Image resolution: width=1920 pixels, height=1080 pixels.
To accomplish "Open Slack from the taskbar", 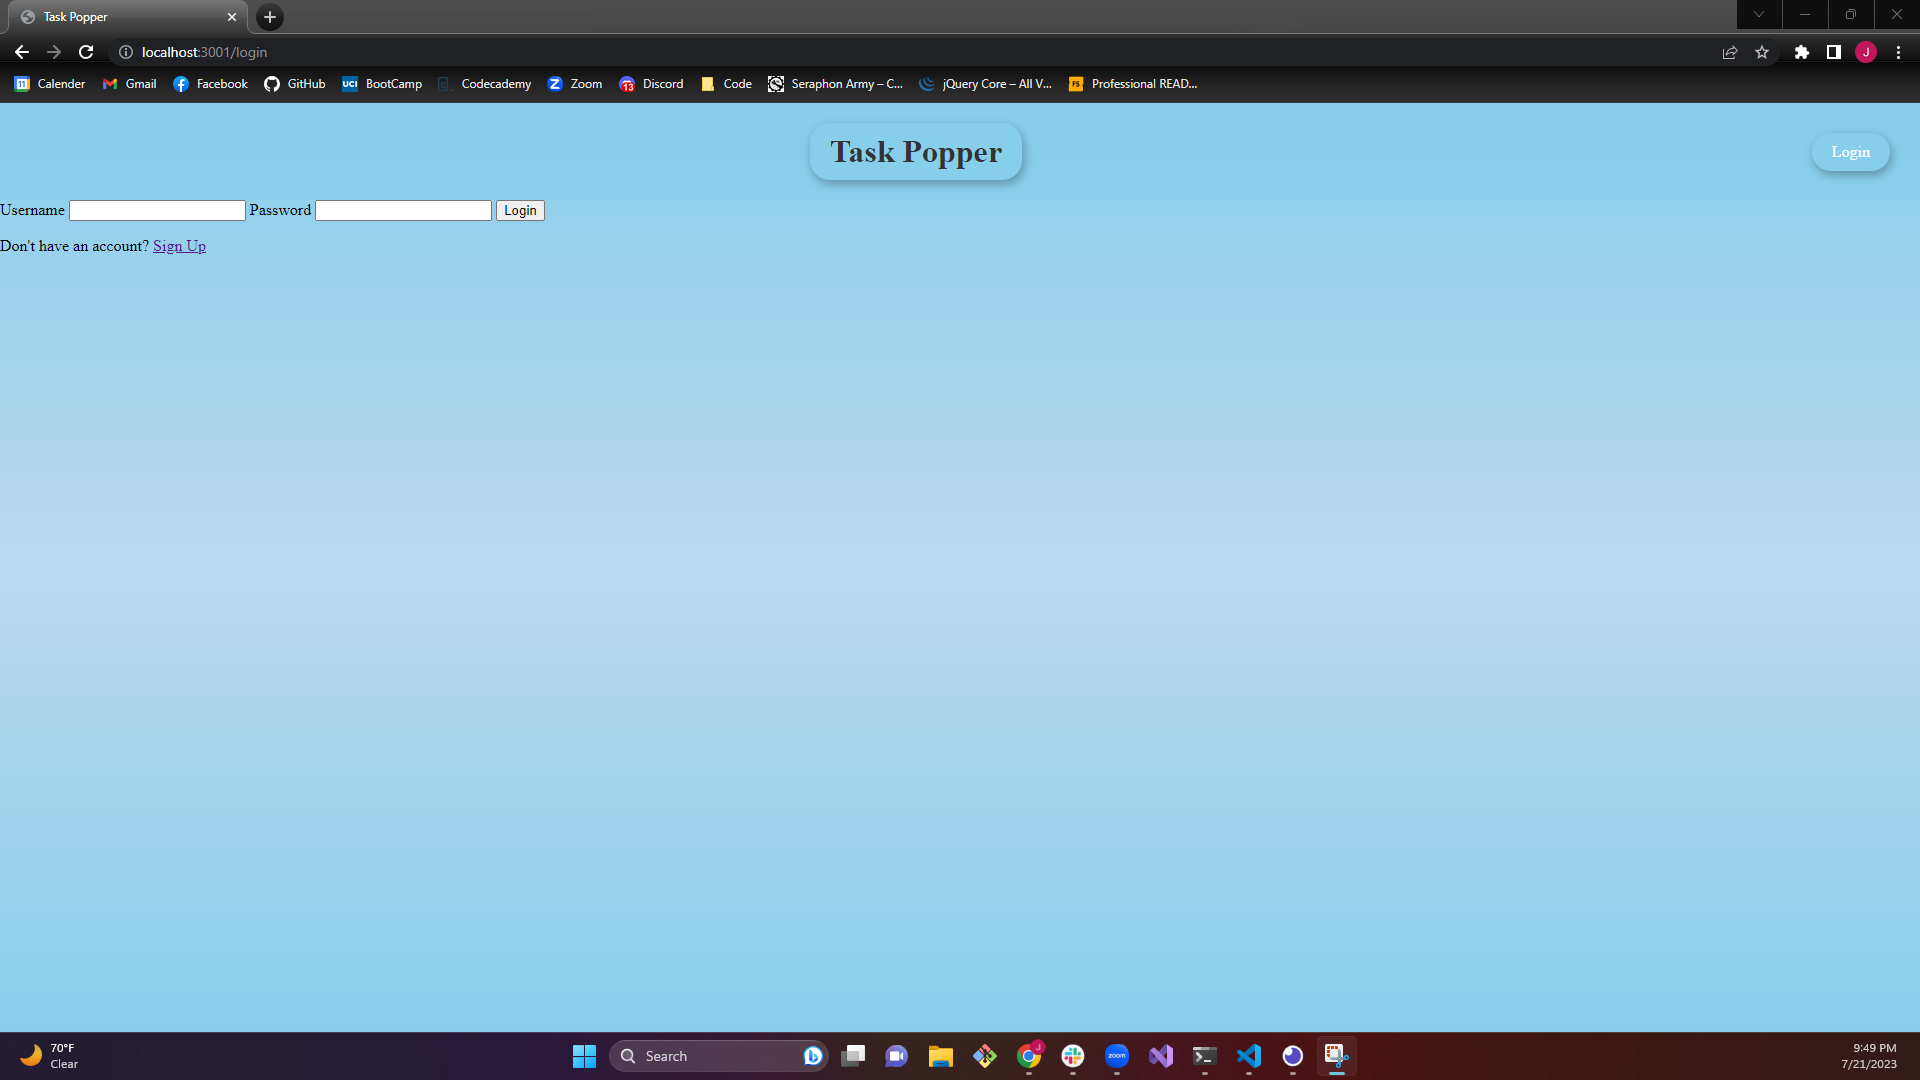I will (1073, 1056).
